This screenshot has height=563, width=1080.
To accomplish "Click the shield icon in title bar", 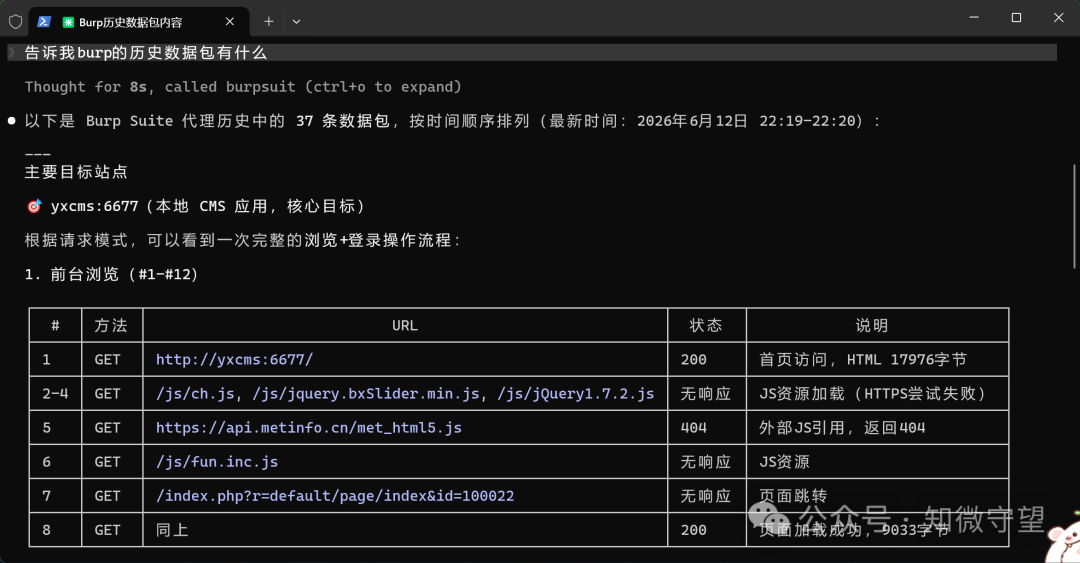I will (15, 21).
